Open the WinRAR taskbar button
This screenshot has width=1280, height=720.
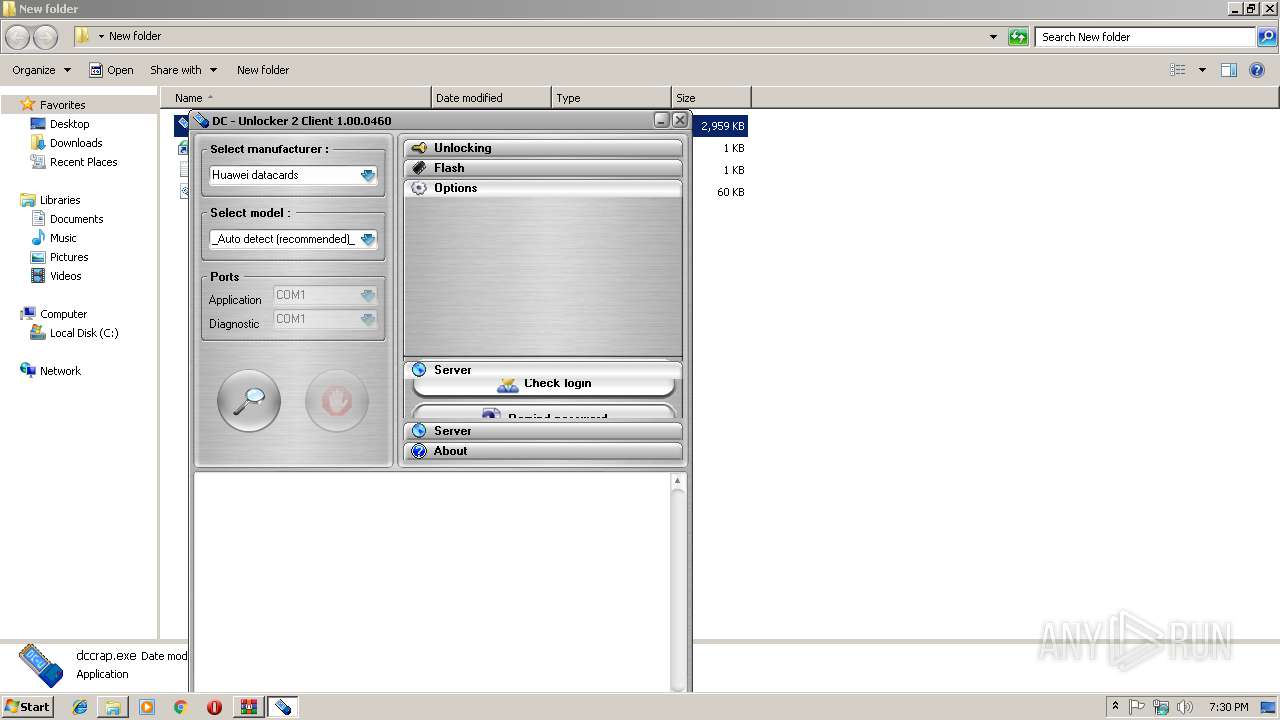(248, 707)
